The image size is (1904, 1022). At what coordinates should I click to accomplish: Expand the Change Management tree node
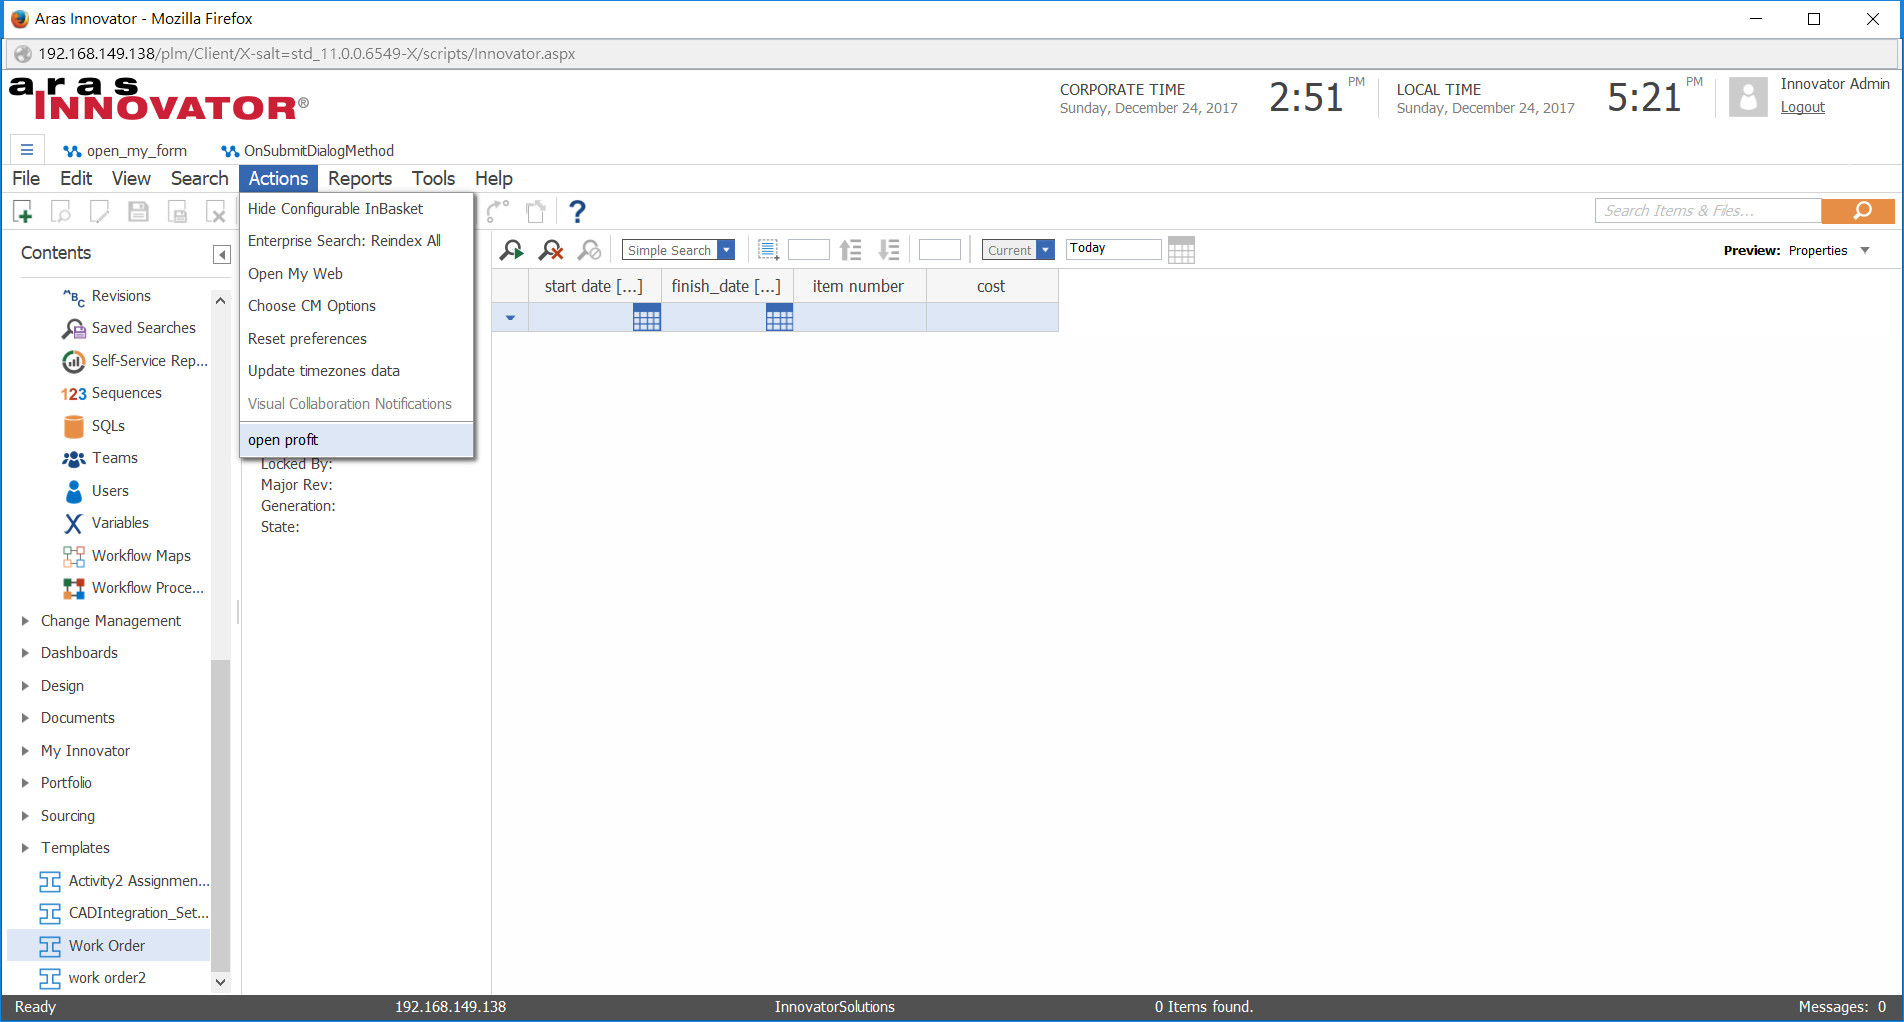pyautogui.click(x=25, y=621)
